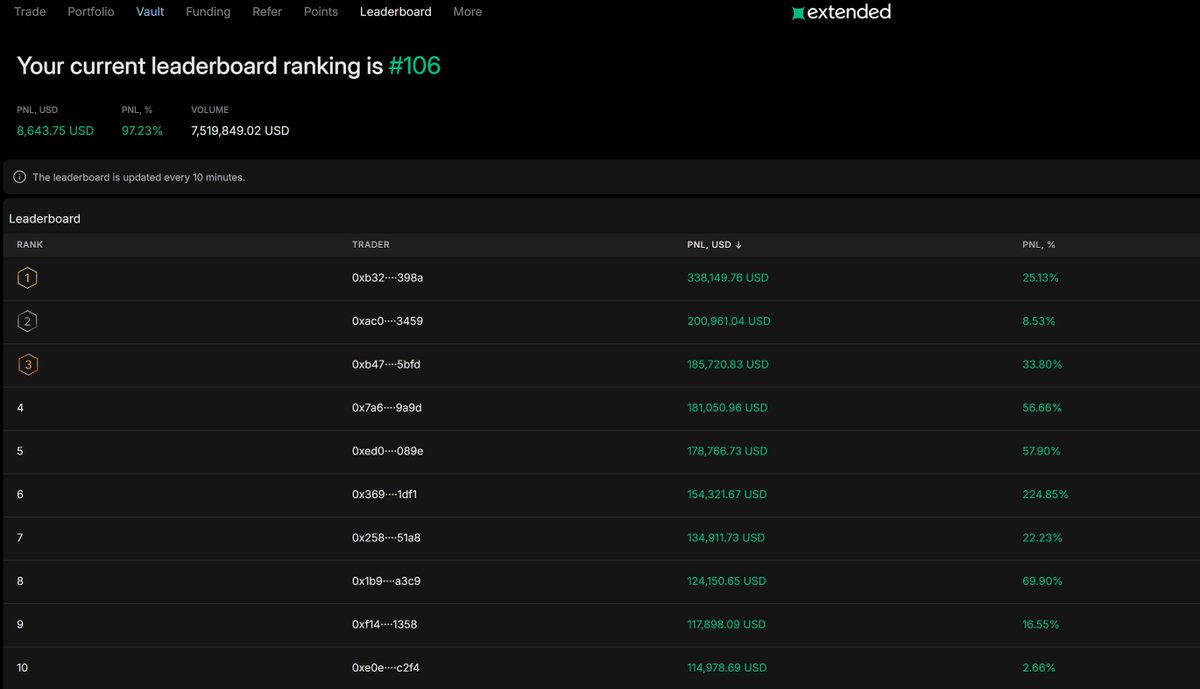Click PNL value 124,150.65 USD

click(727, 581)
